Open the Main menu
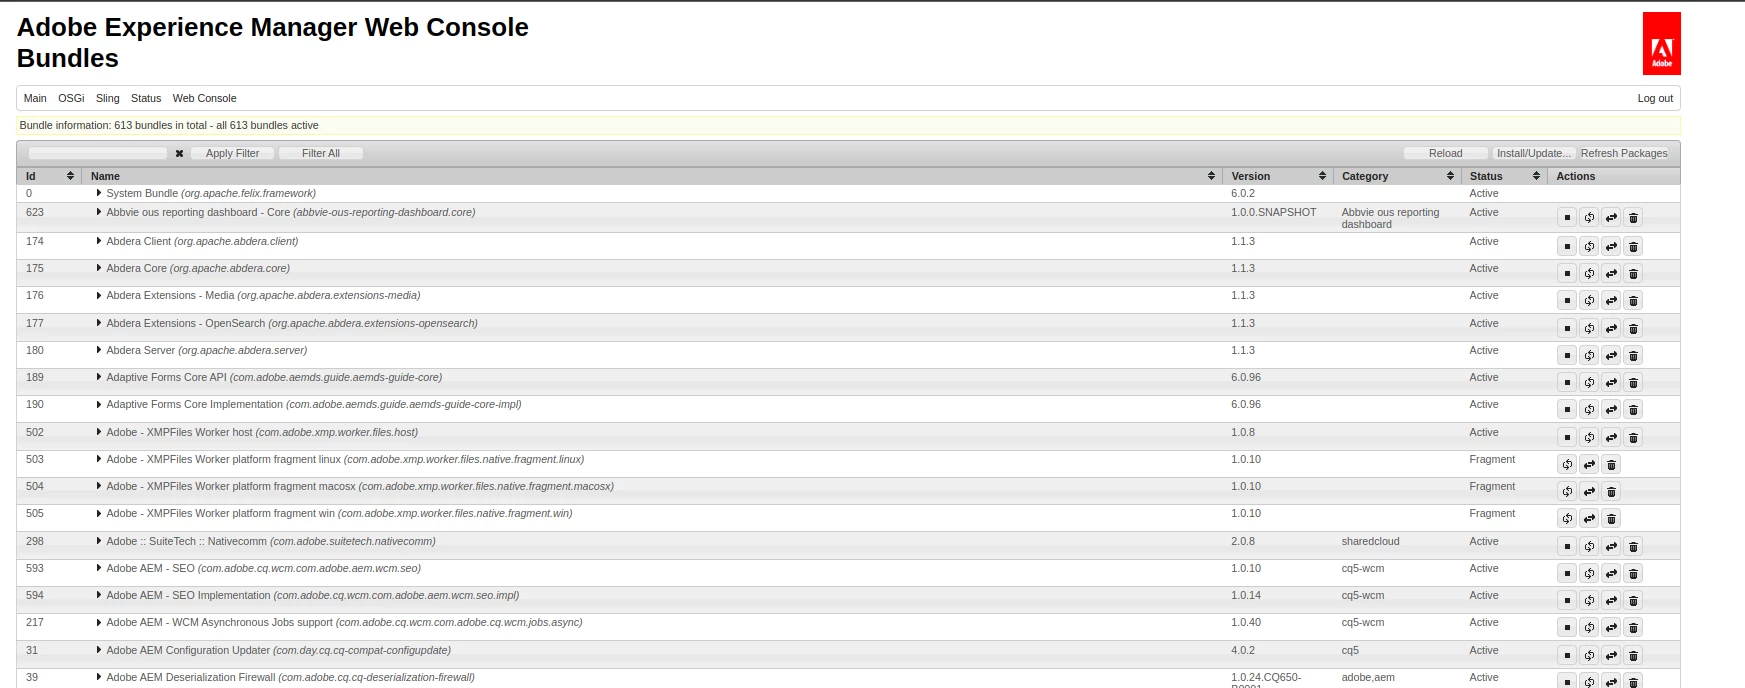Viewport: 1745px width, 688px height. [x=35, y=98]
